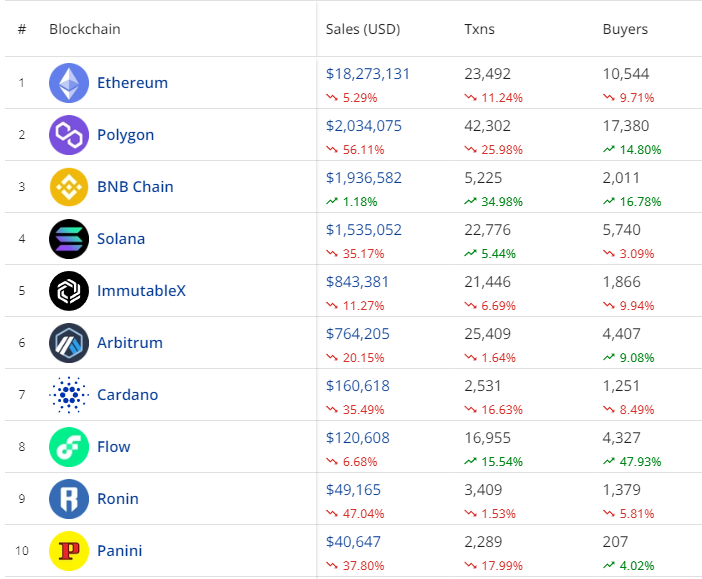
Task: Click the Solana logo icon
Action: click(69, 239)
